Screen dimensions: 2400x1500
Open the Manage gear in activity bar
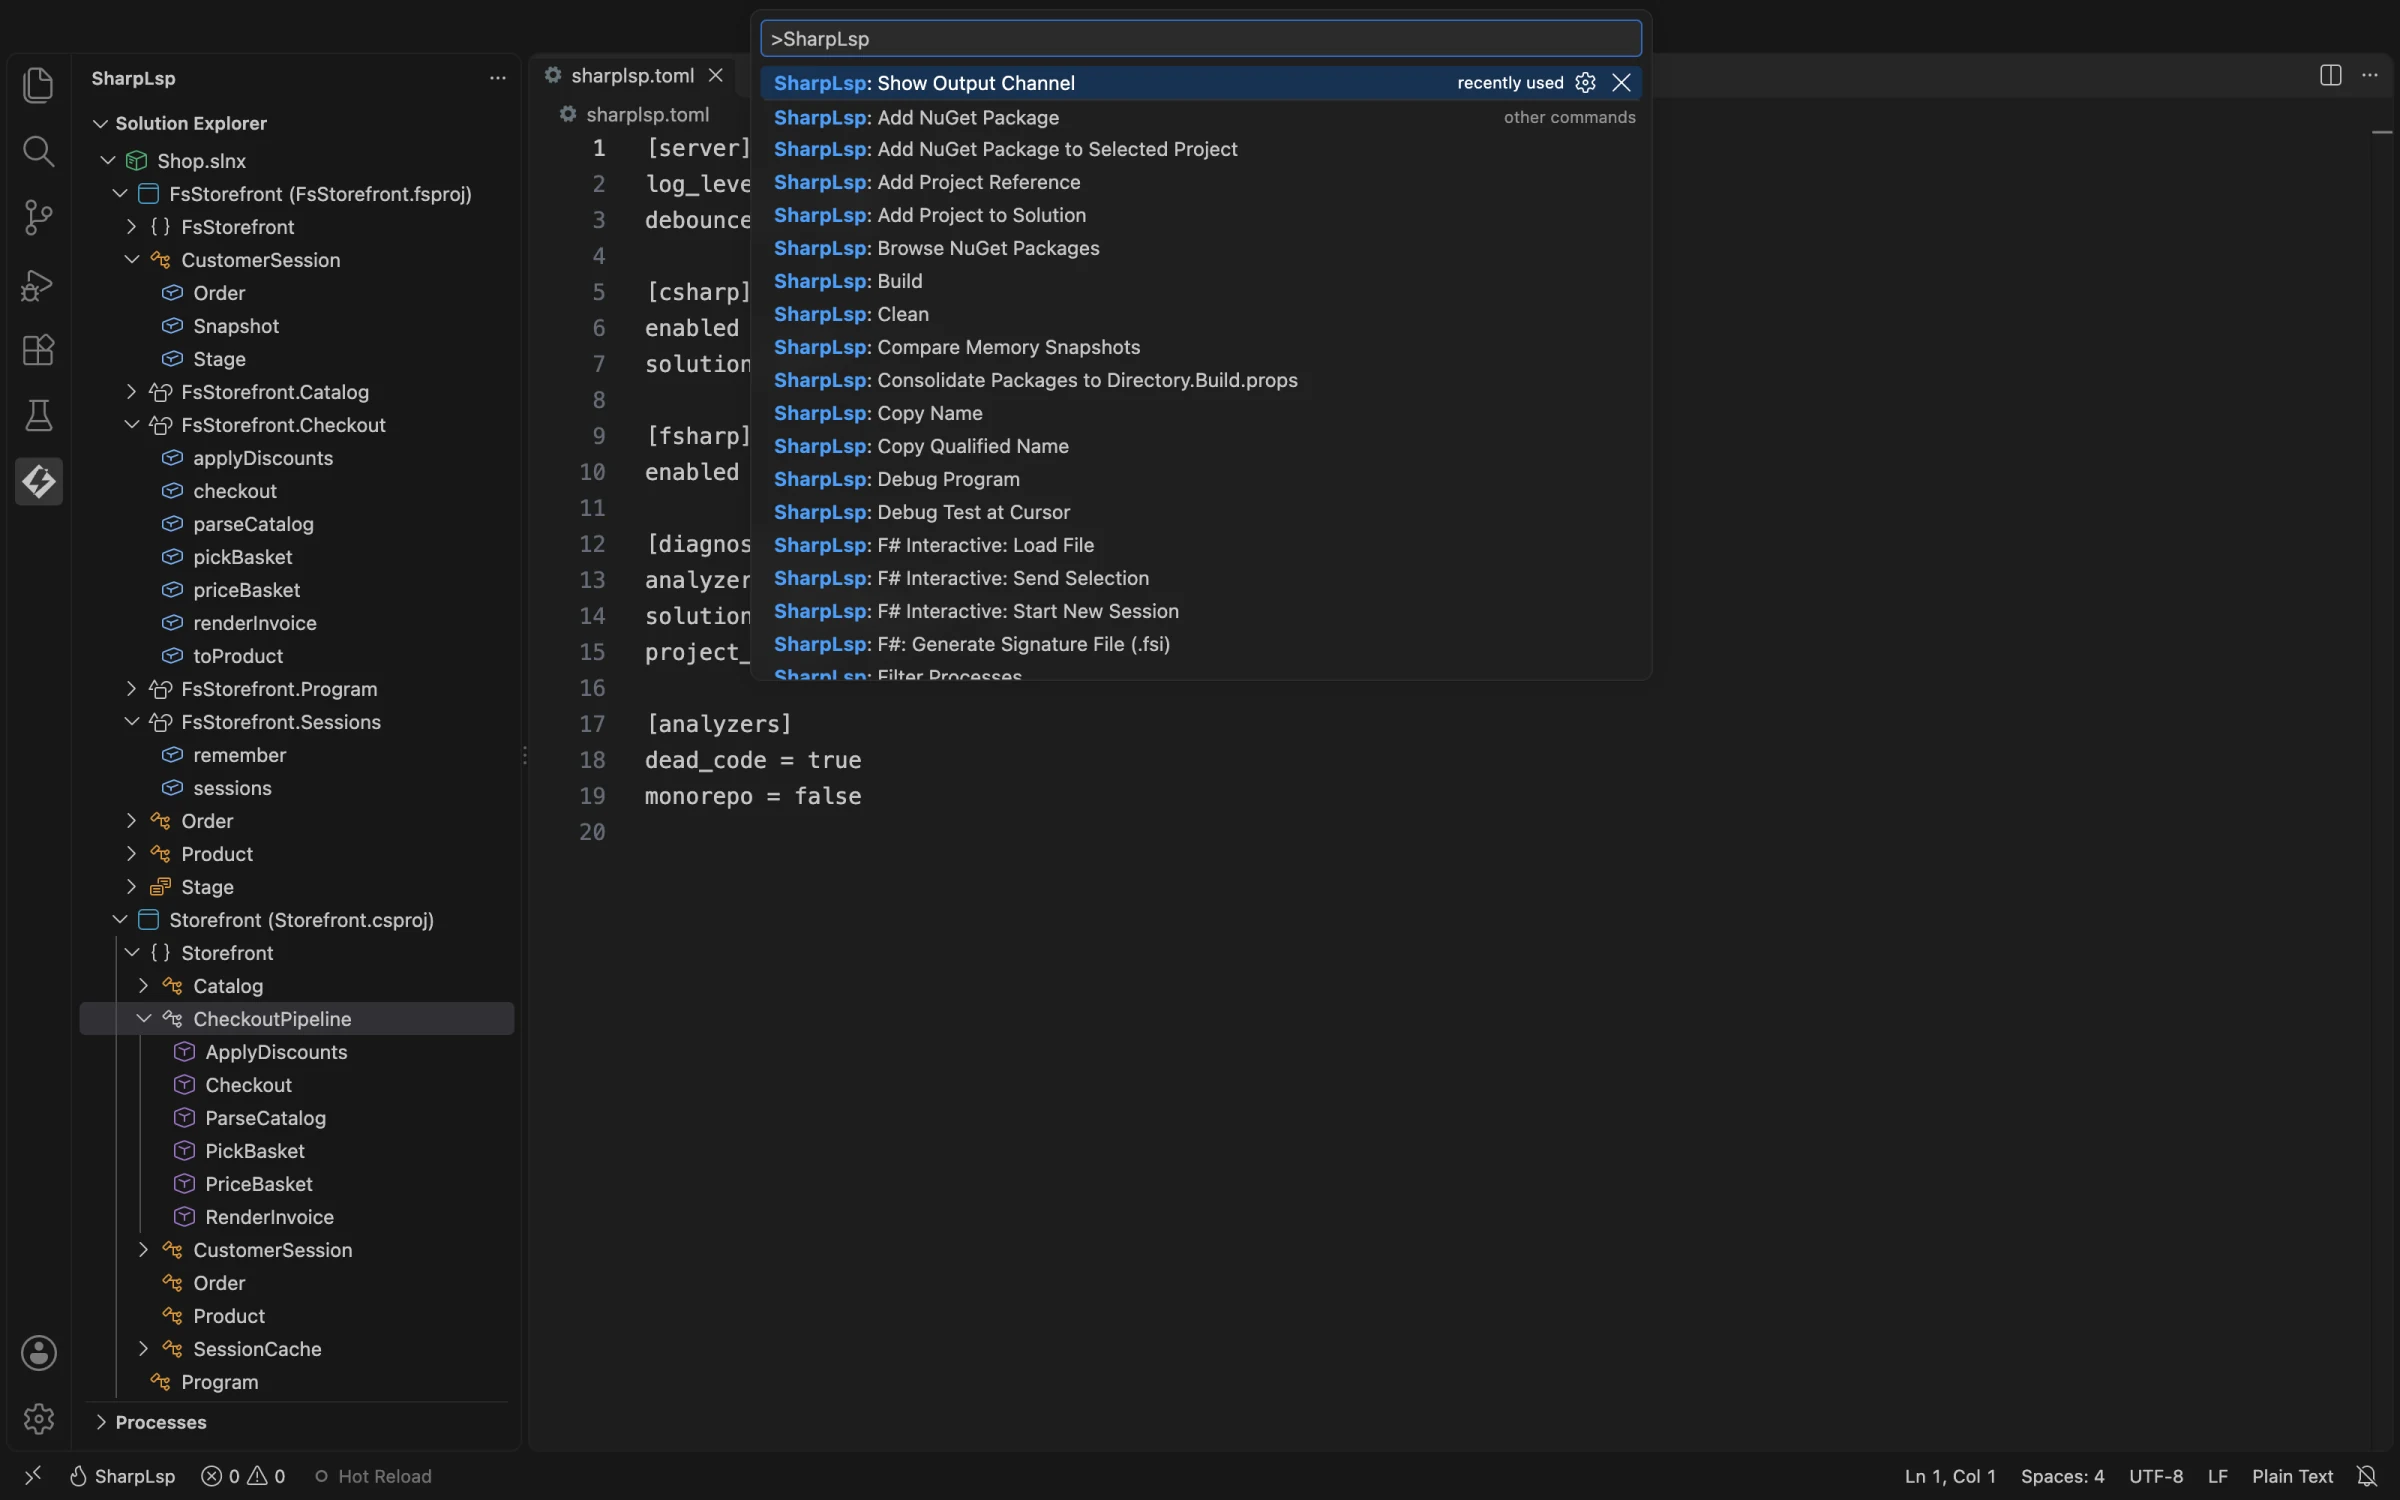pyautogui.click(x=38, y=1419)
